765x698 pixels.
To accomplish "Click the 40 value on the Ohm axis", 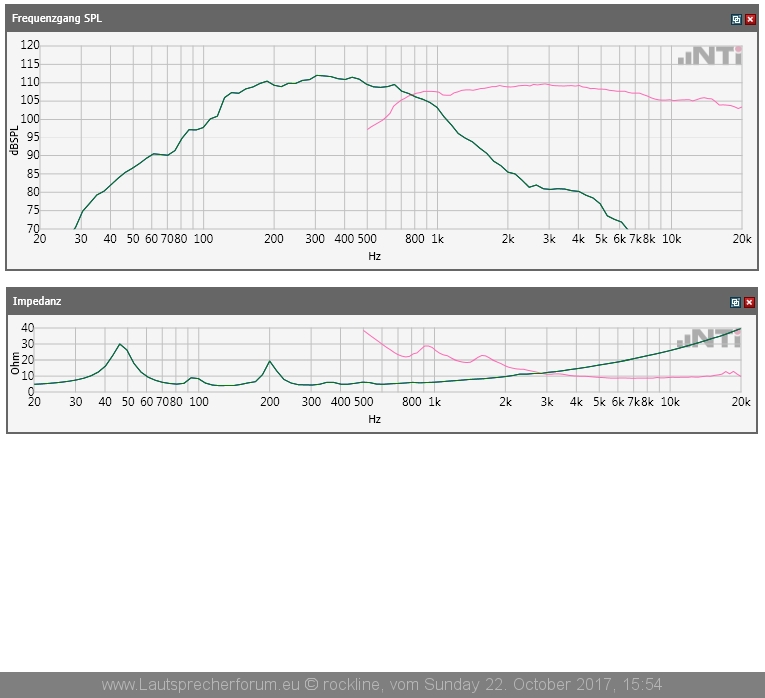I will pos(27,328).
